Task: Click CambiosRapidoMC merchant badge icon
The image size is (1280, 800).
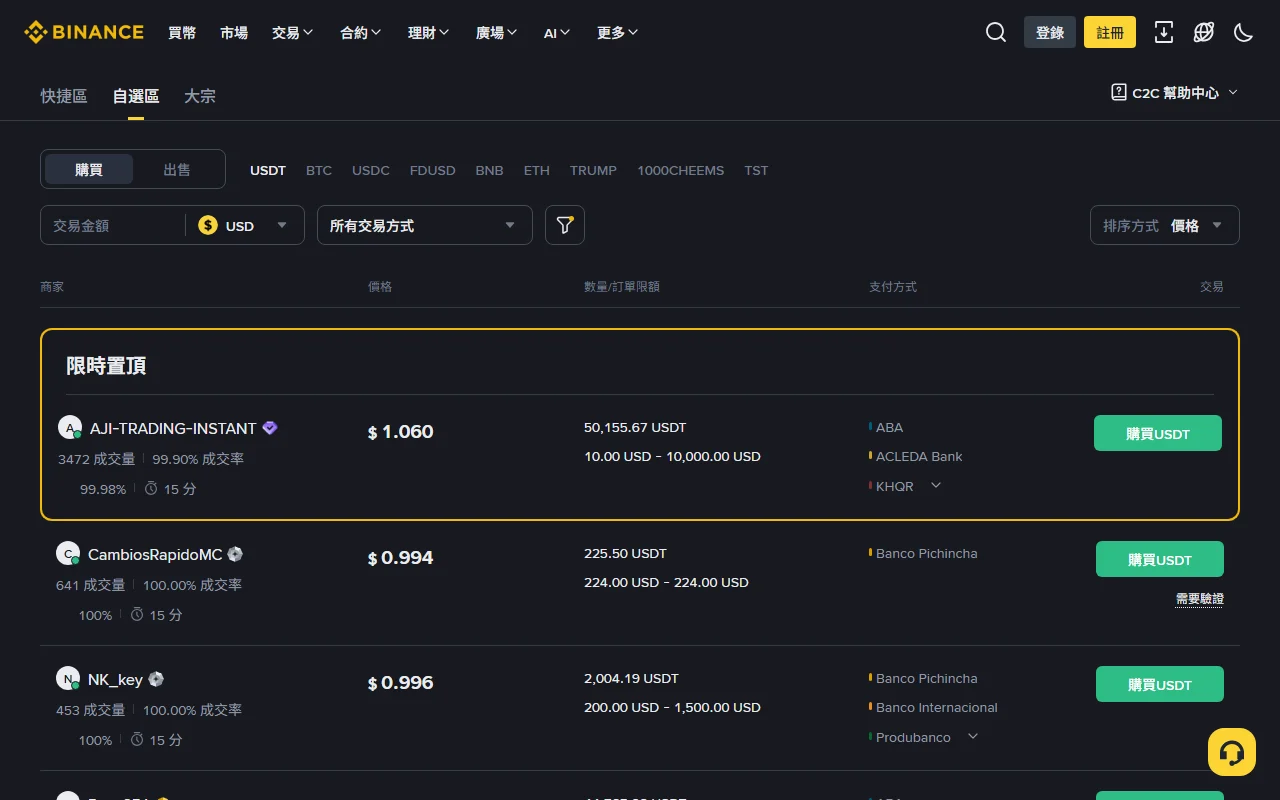Action: pos(235,554)
